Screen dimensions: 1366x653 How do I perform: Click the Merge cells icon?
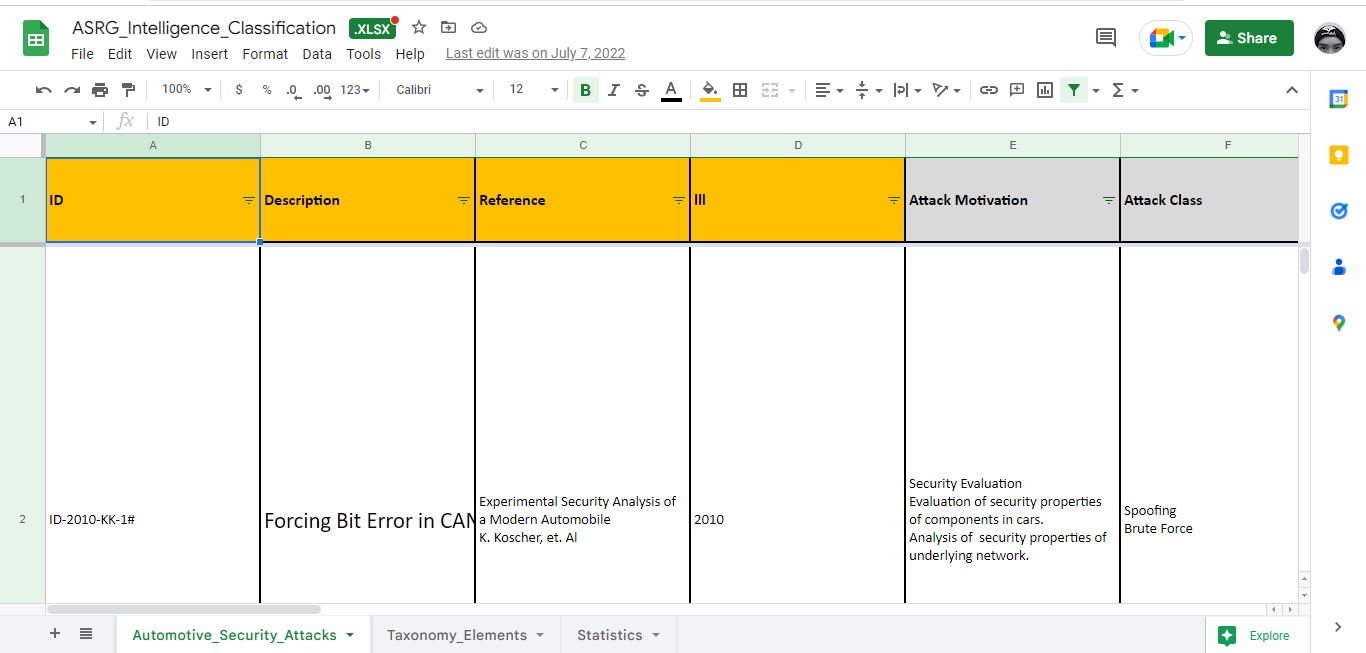click(769, 90)
